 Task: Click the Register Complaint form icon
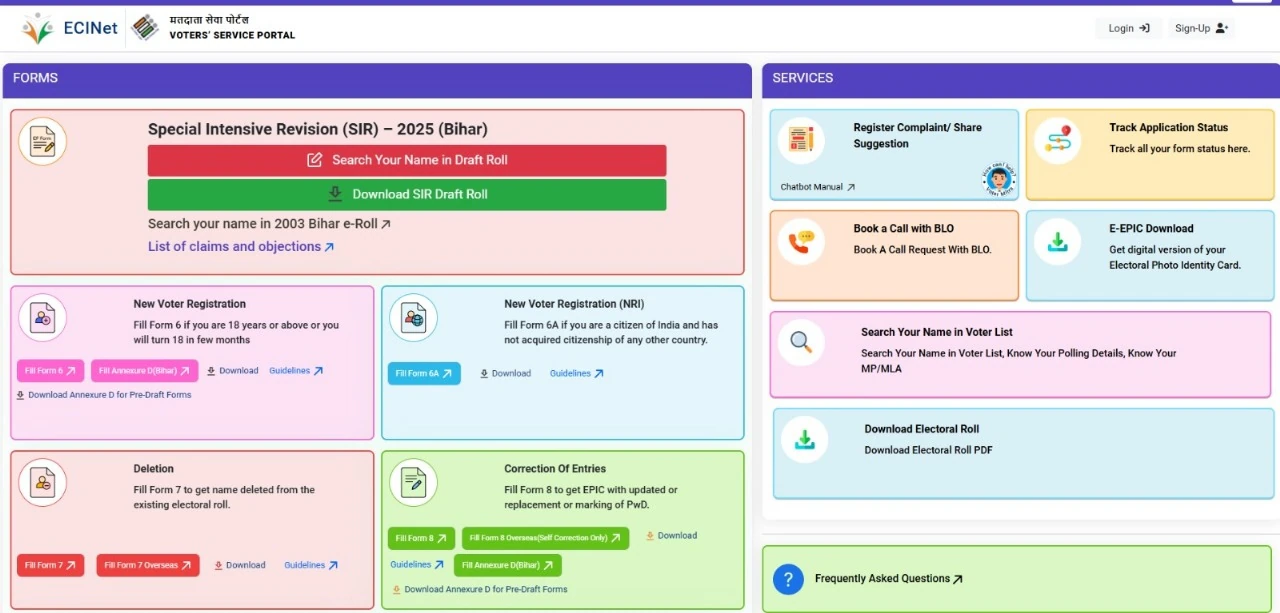click(801, 141)
